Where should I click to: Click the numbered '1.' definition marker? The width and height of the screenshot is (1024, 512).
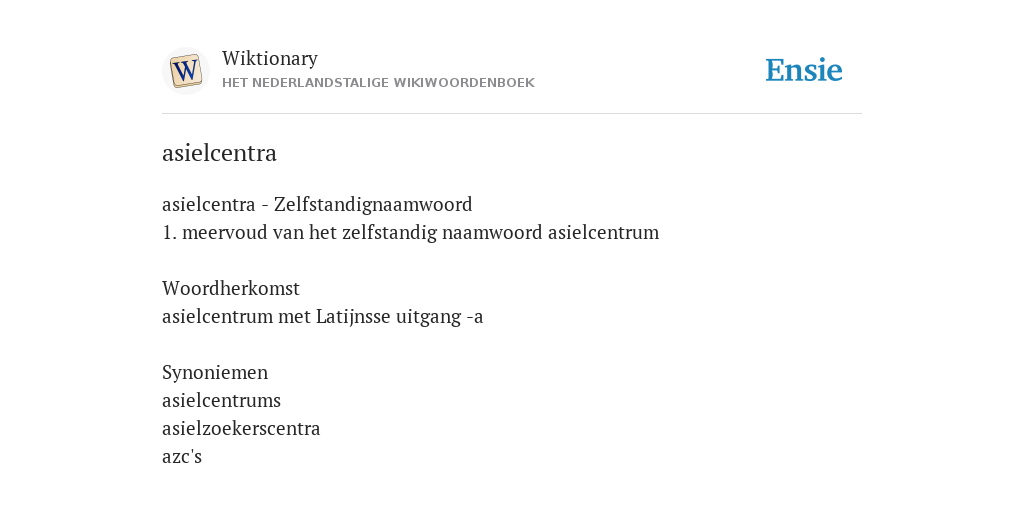click(170, 232)
